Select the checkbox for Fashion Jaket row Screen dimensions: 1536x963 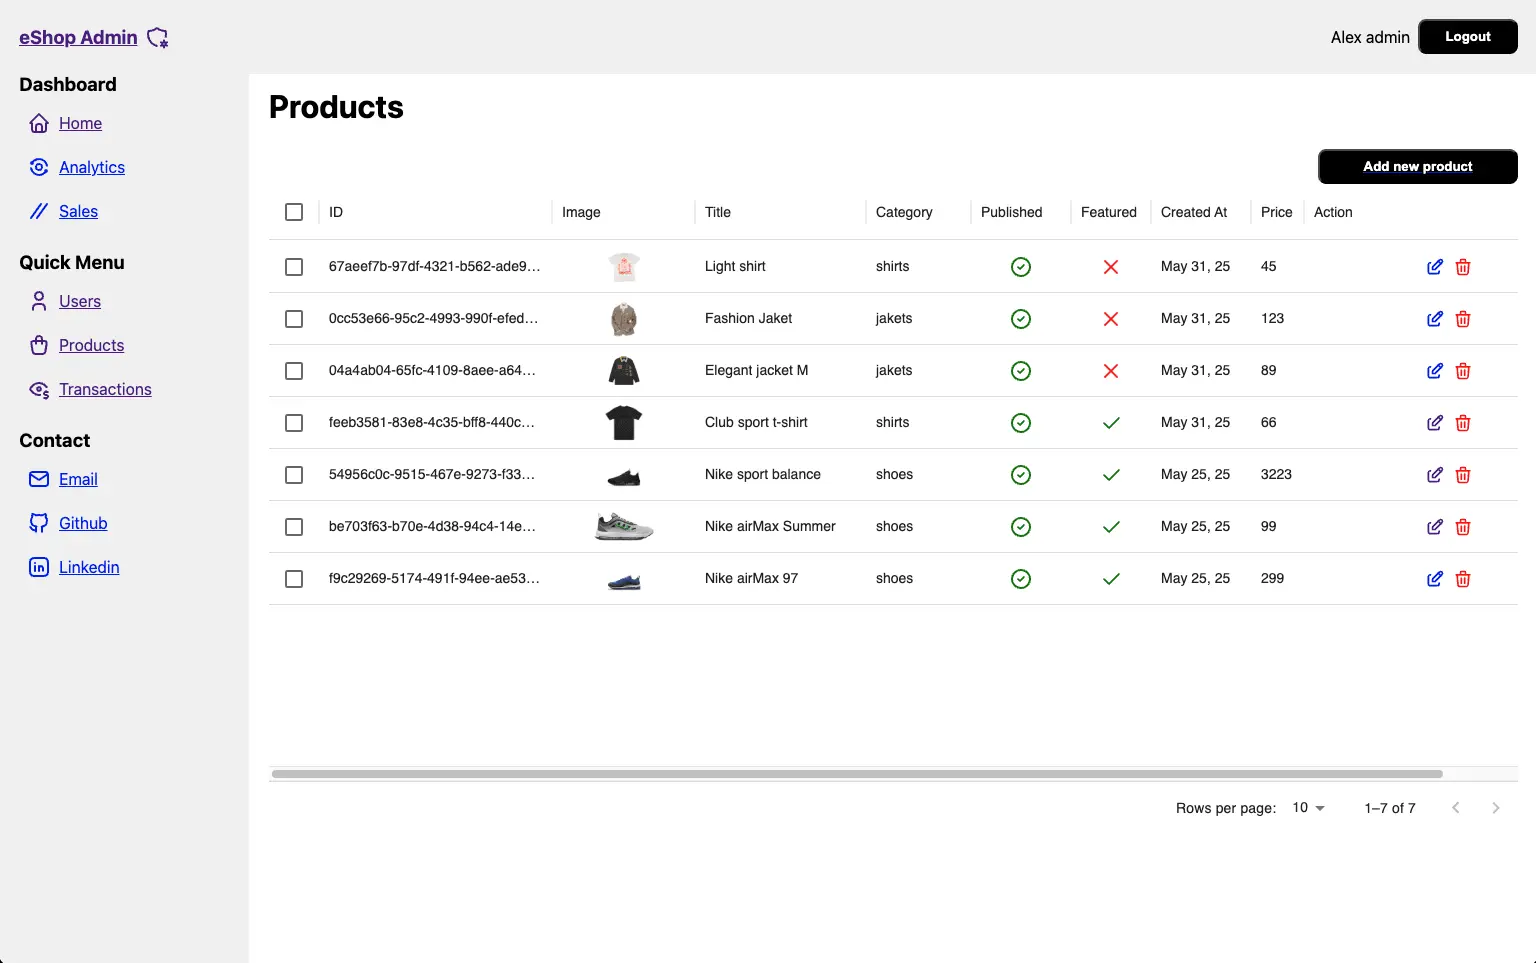294,318
